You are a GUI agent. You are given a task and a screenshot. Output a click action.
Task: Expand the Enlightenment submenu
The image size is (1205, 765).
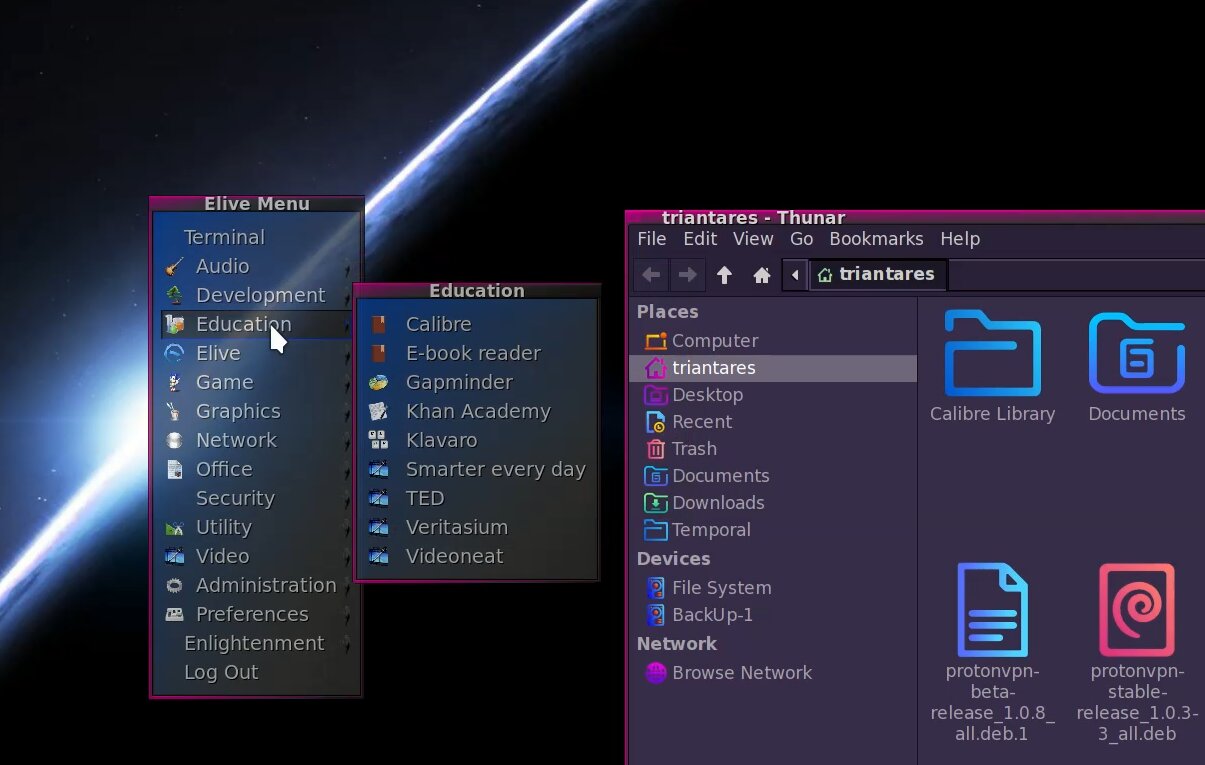pos(254,643)
